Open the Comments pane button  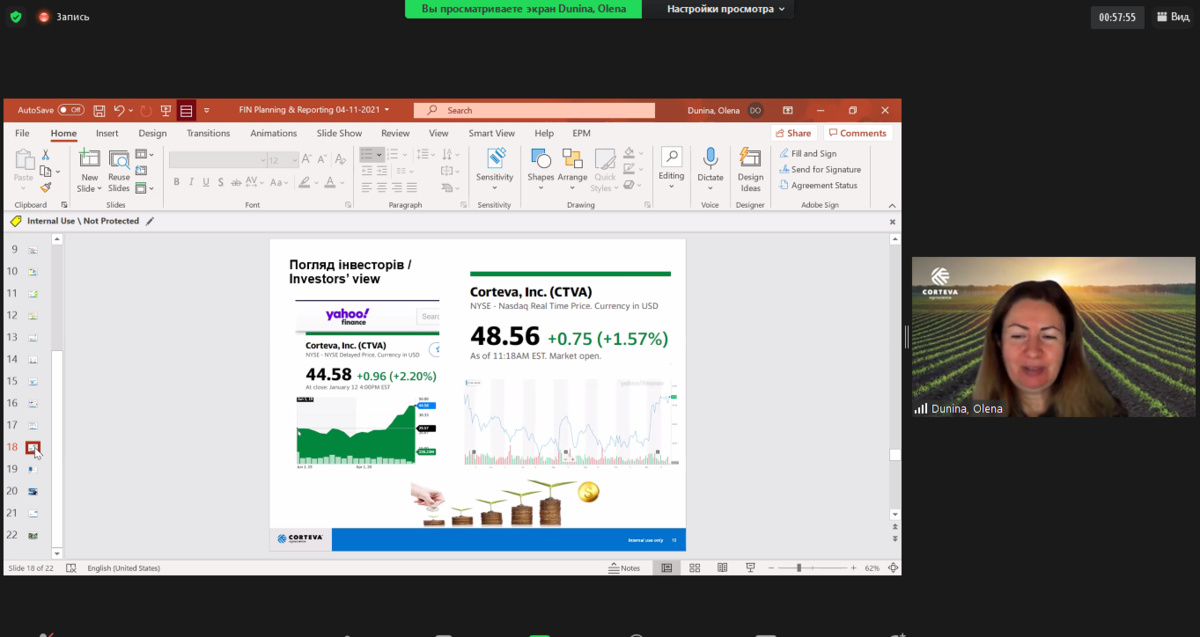857,133
